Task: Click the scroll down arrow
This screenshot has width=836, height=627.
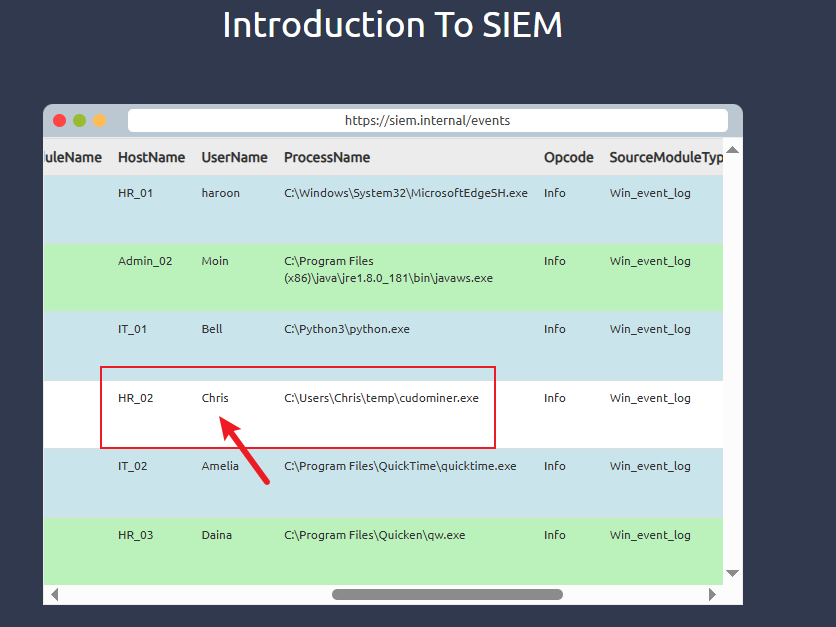Action: tap(733, 573)
